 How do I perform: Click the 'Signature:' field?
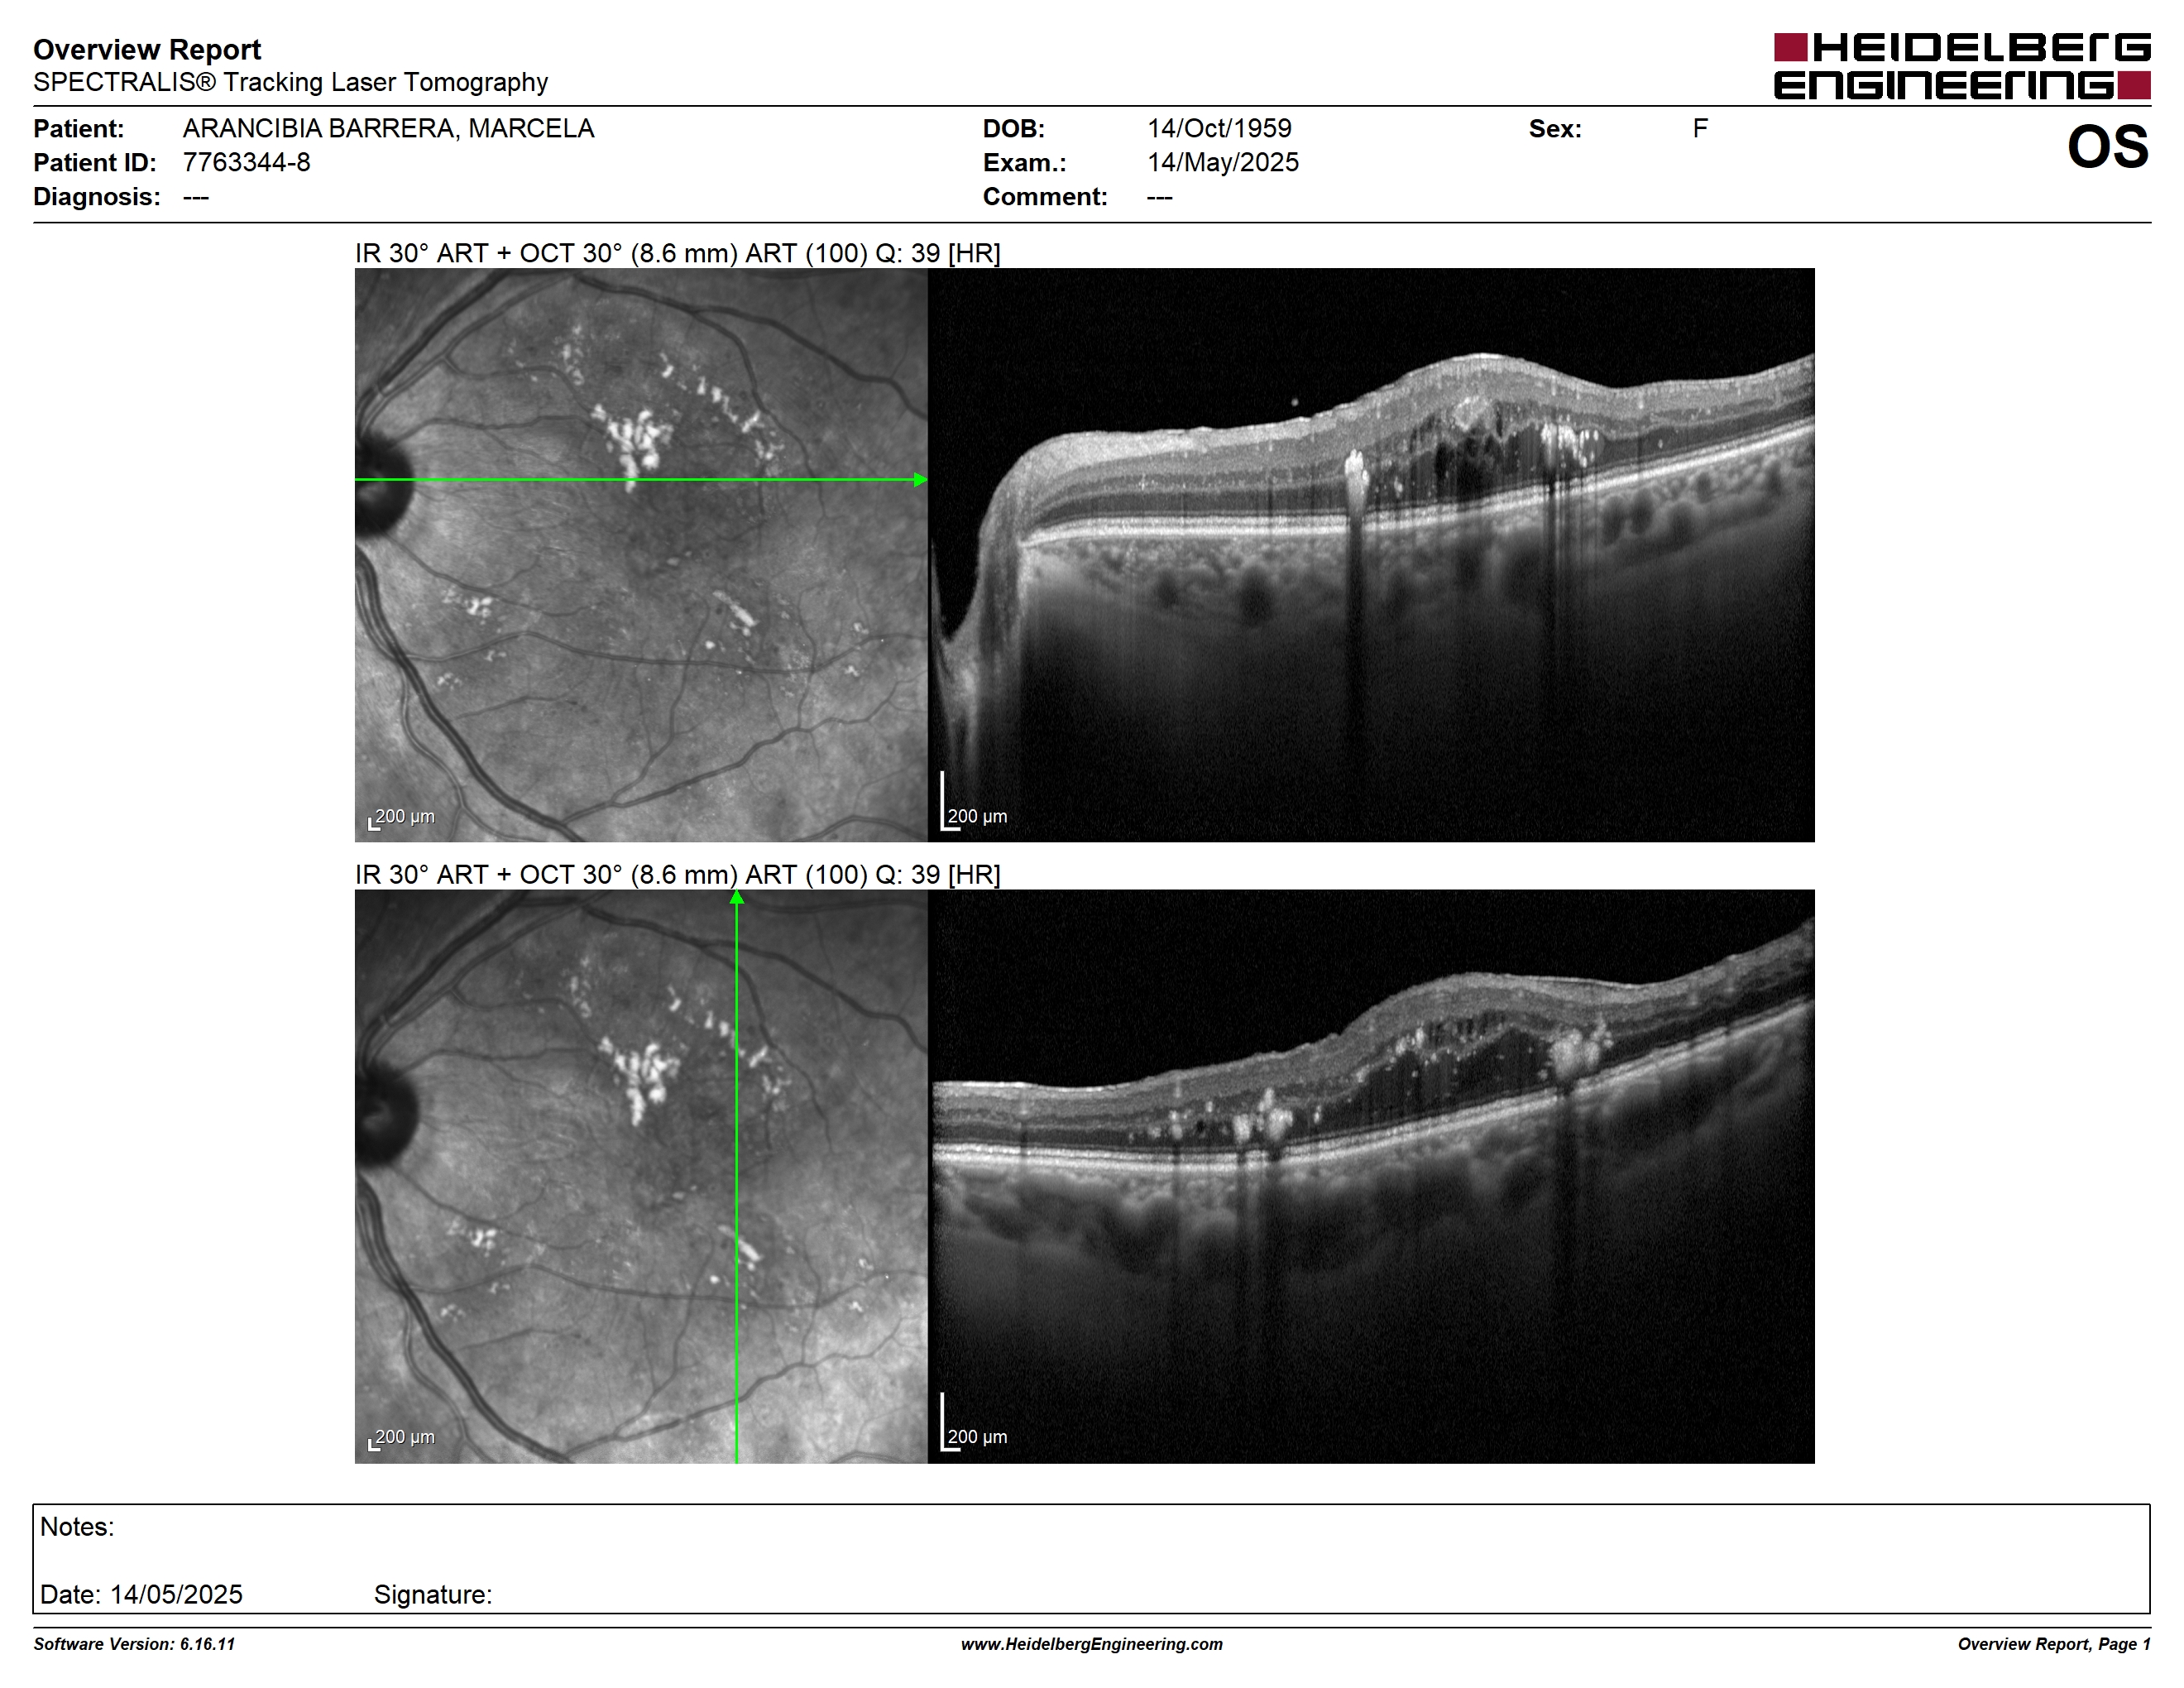pyautogui.click(x=433, y=1594)
